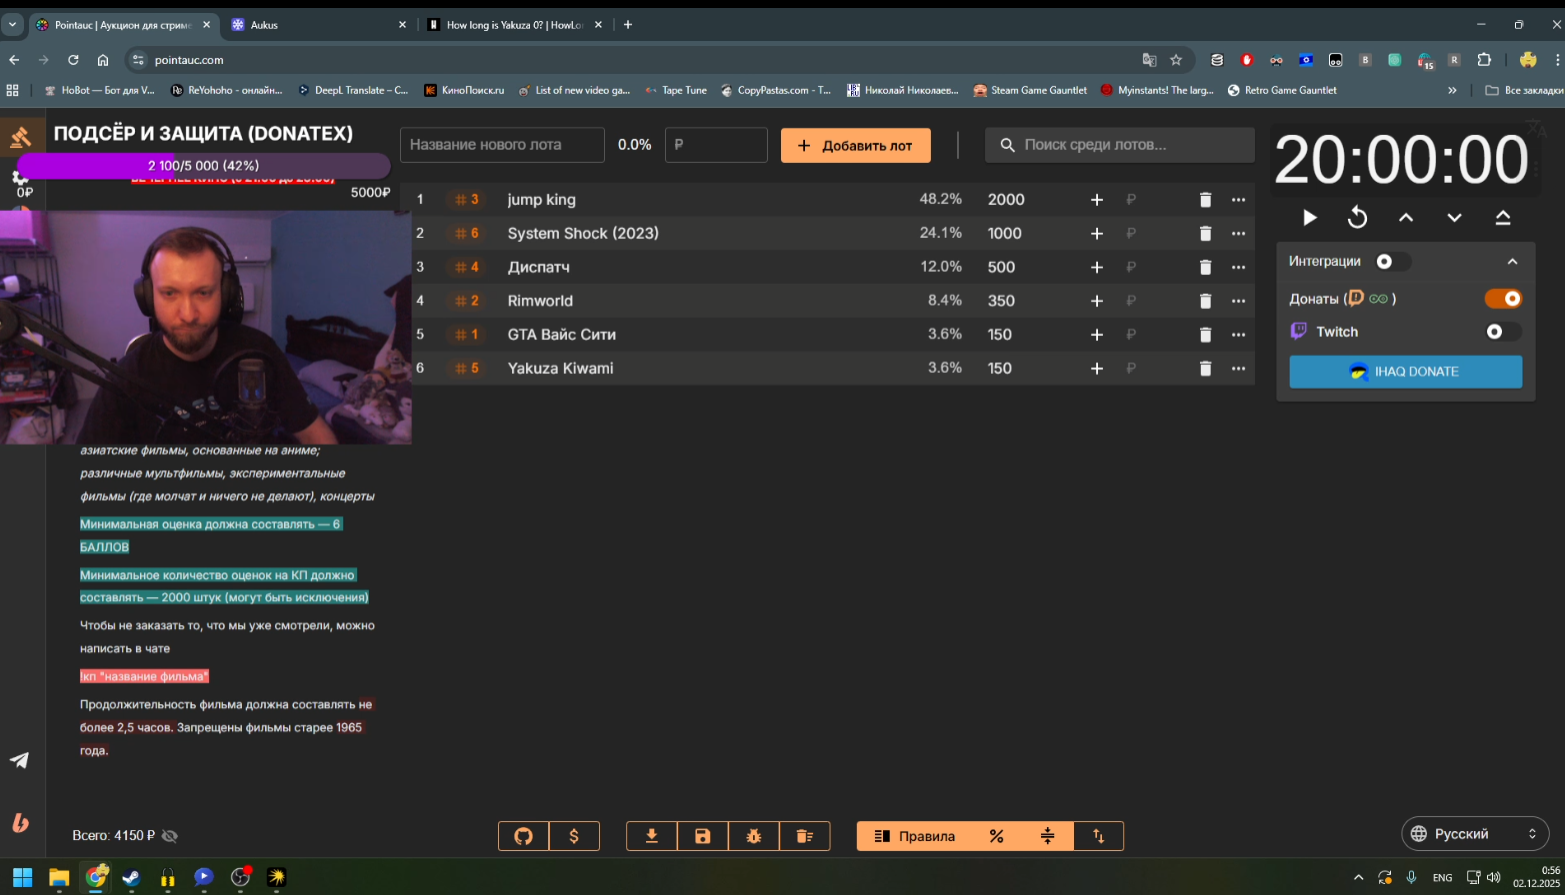Click the percent icon in bottom toolbar
This screenshot has height=895, width=1565.
tap(996, 836)
